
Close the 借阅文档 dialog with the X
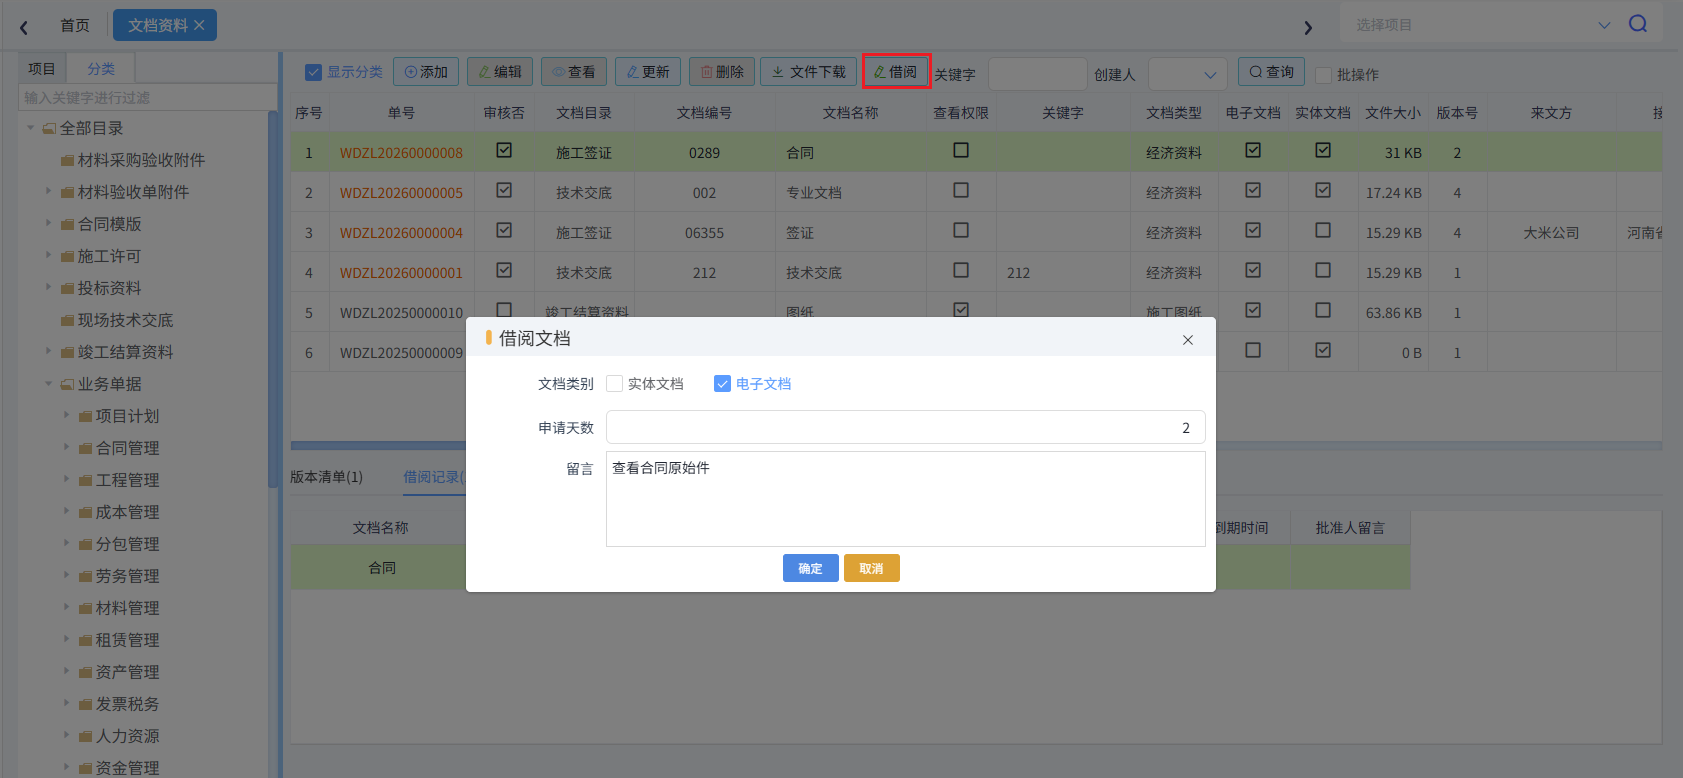click(x=1188, y=340)
